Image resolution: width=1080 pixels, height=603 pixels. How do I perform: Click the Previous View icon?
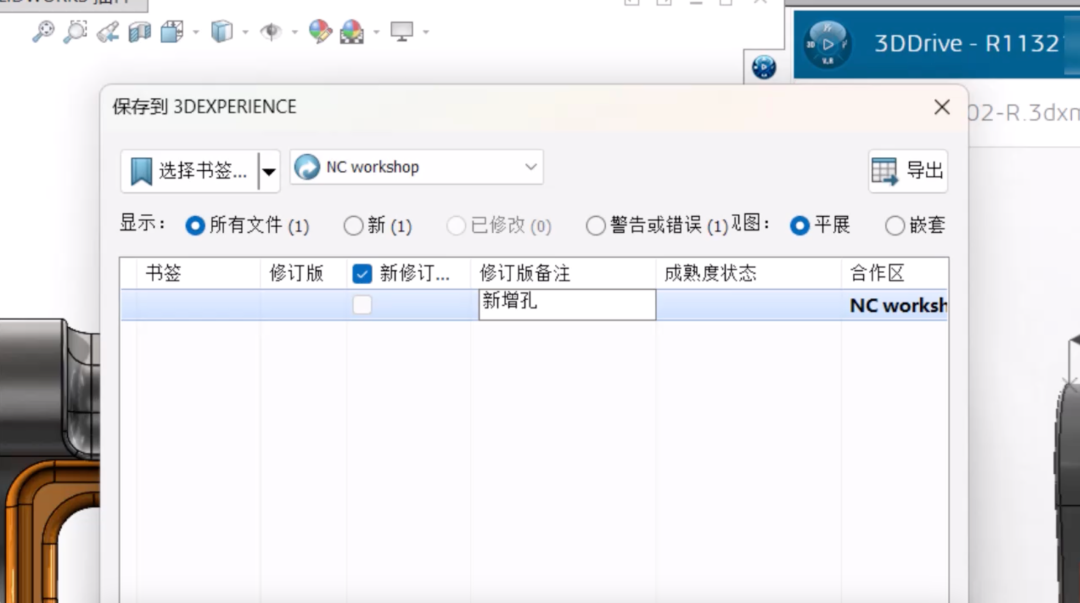[107, 32]
